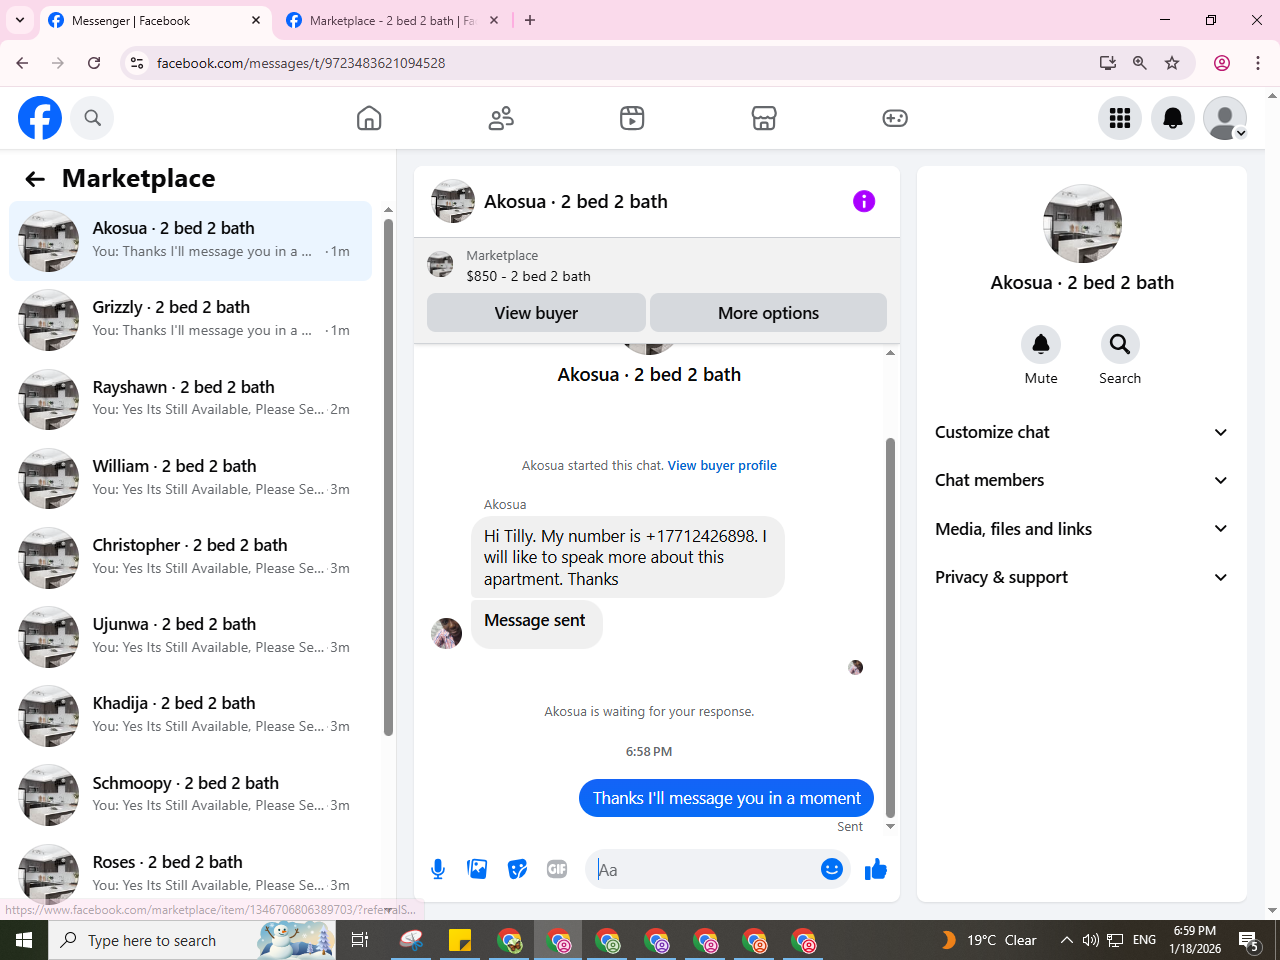Click the More options button
The image size is (1280, 960).
[768, 313]
